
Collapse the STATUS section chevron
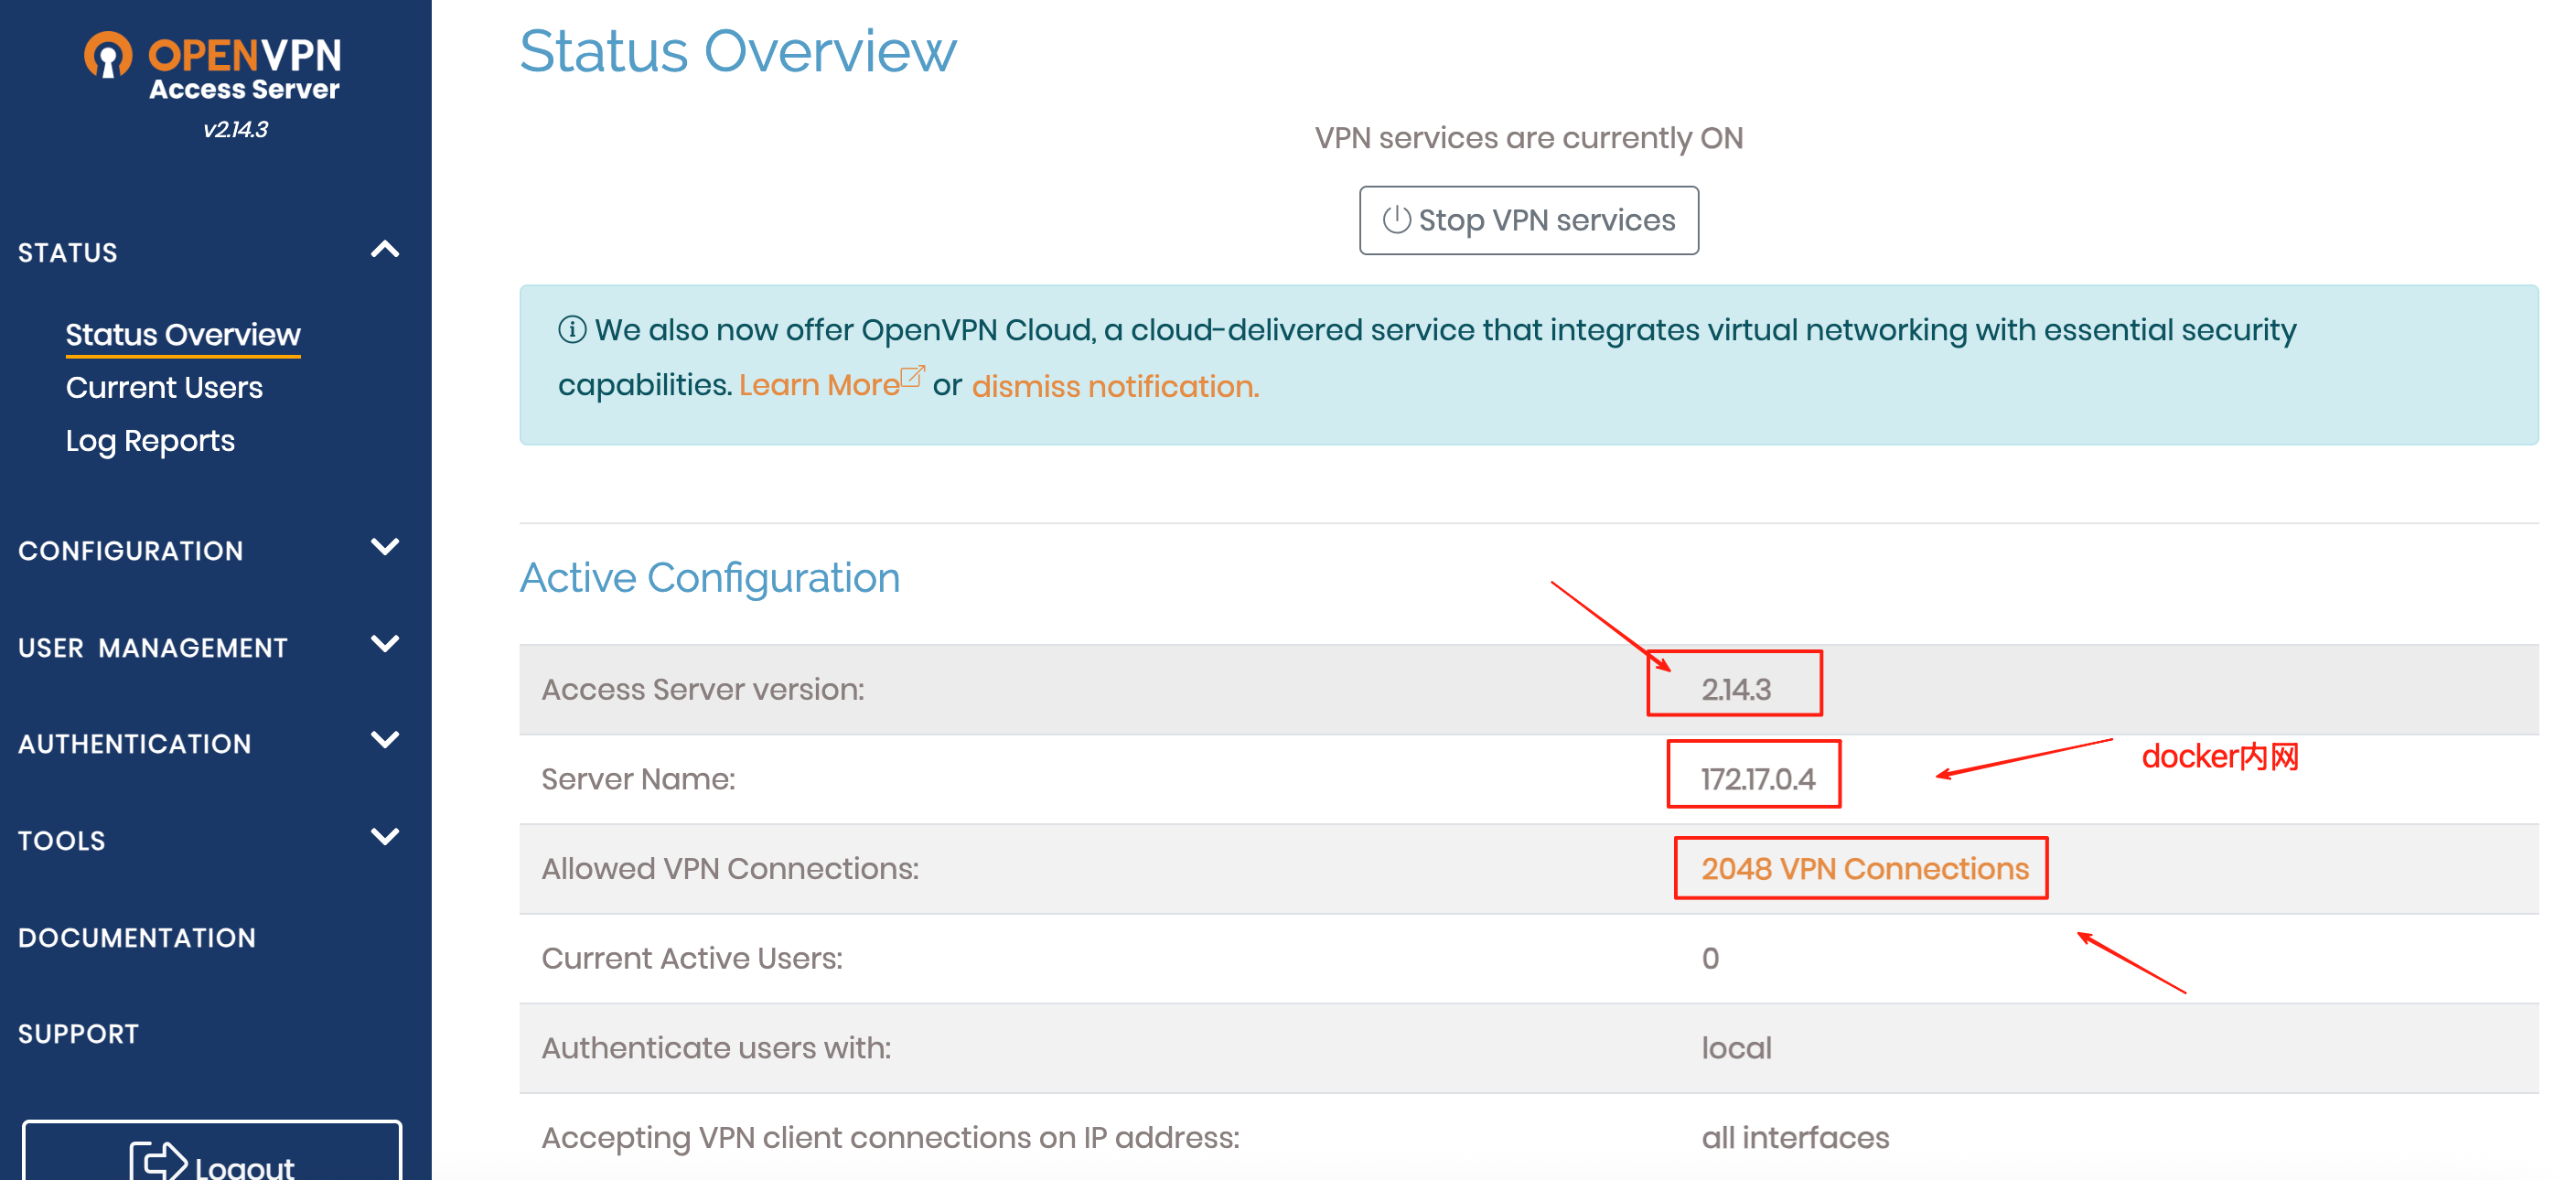(385, 250)
